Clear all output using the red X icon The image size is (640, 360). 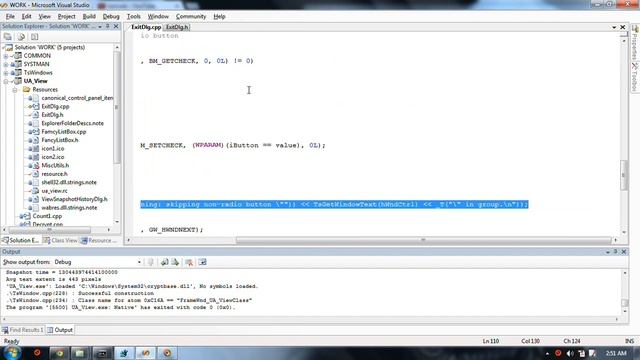[x=189, y=262]
